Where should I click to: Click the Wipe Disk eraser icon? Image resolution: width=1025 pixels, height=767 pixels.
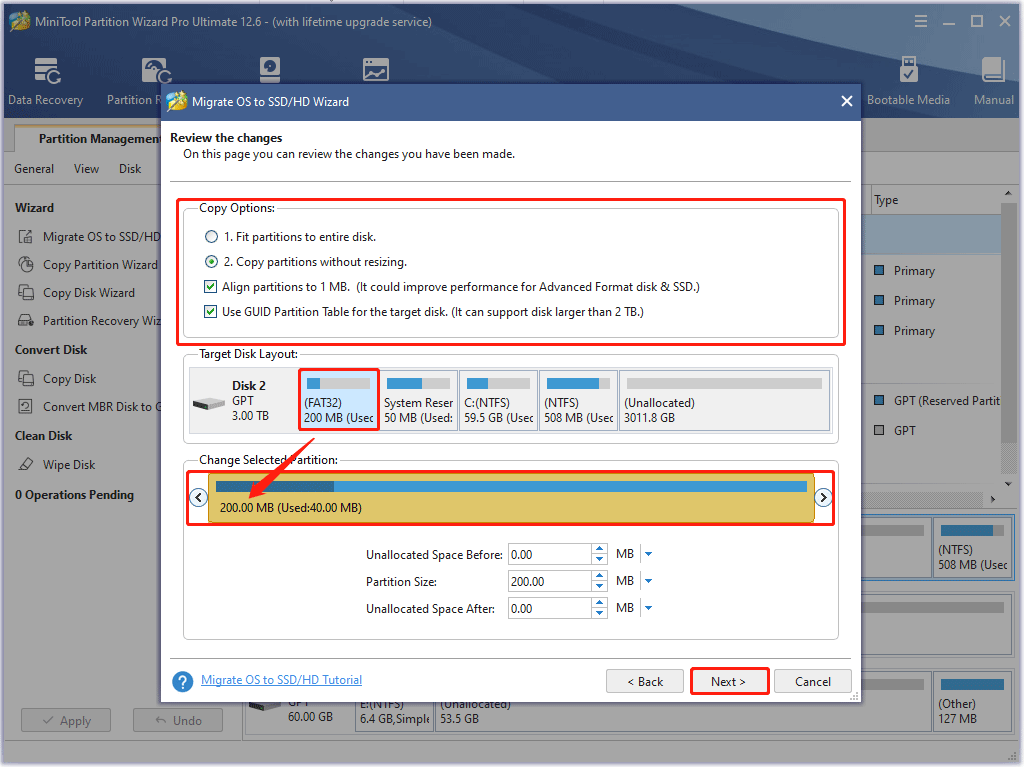click(x=26, y=464)
